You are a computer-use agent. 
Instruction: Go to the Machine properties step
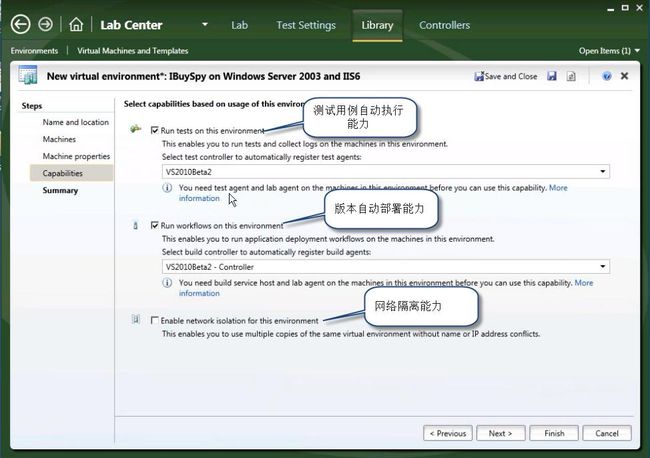[76, 156]
